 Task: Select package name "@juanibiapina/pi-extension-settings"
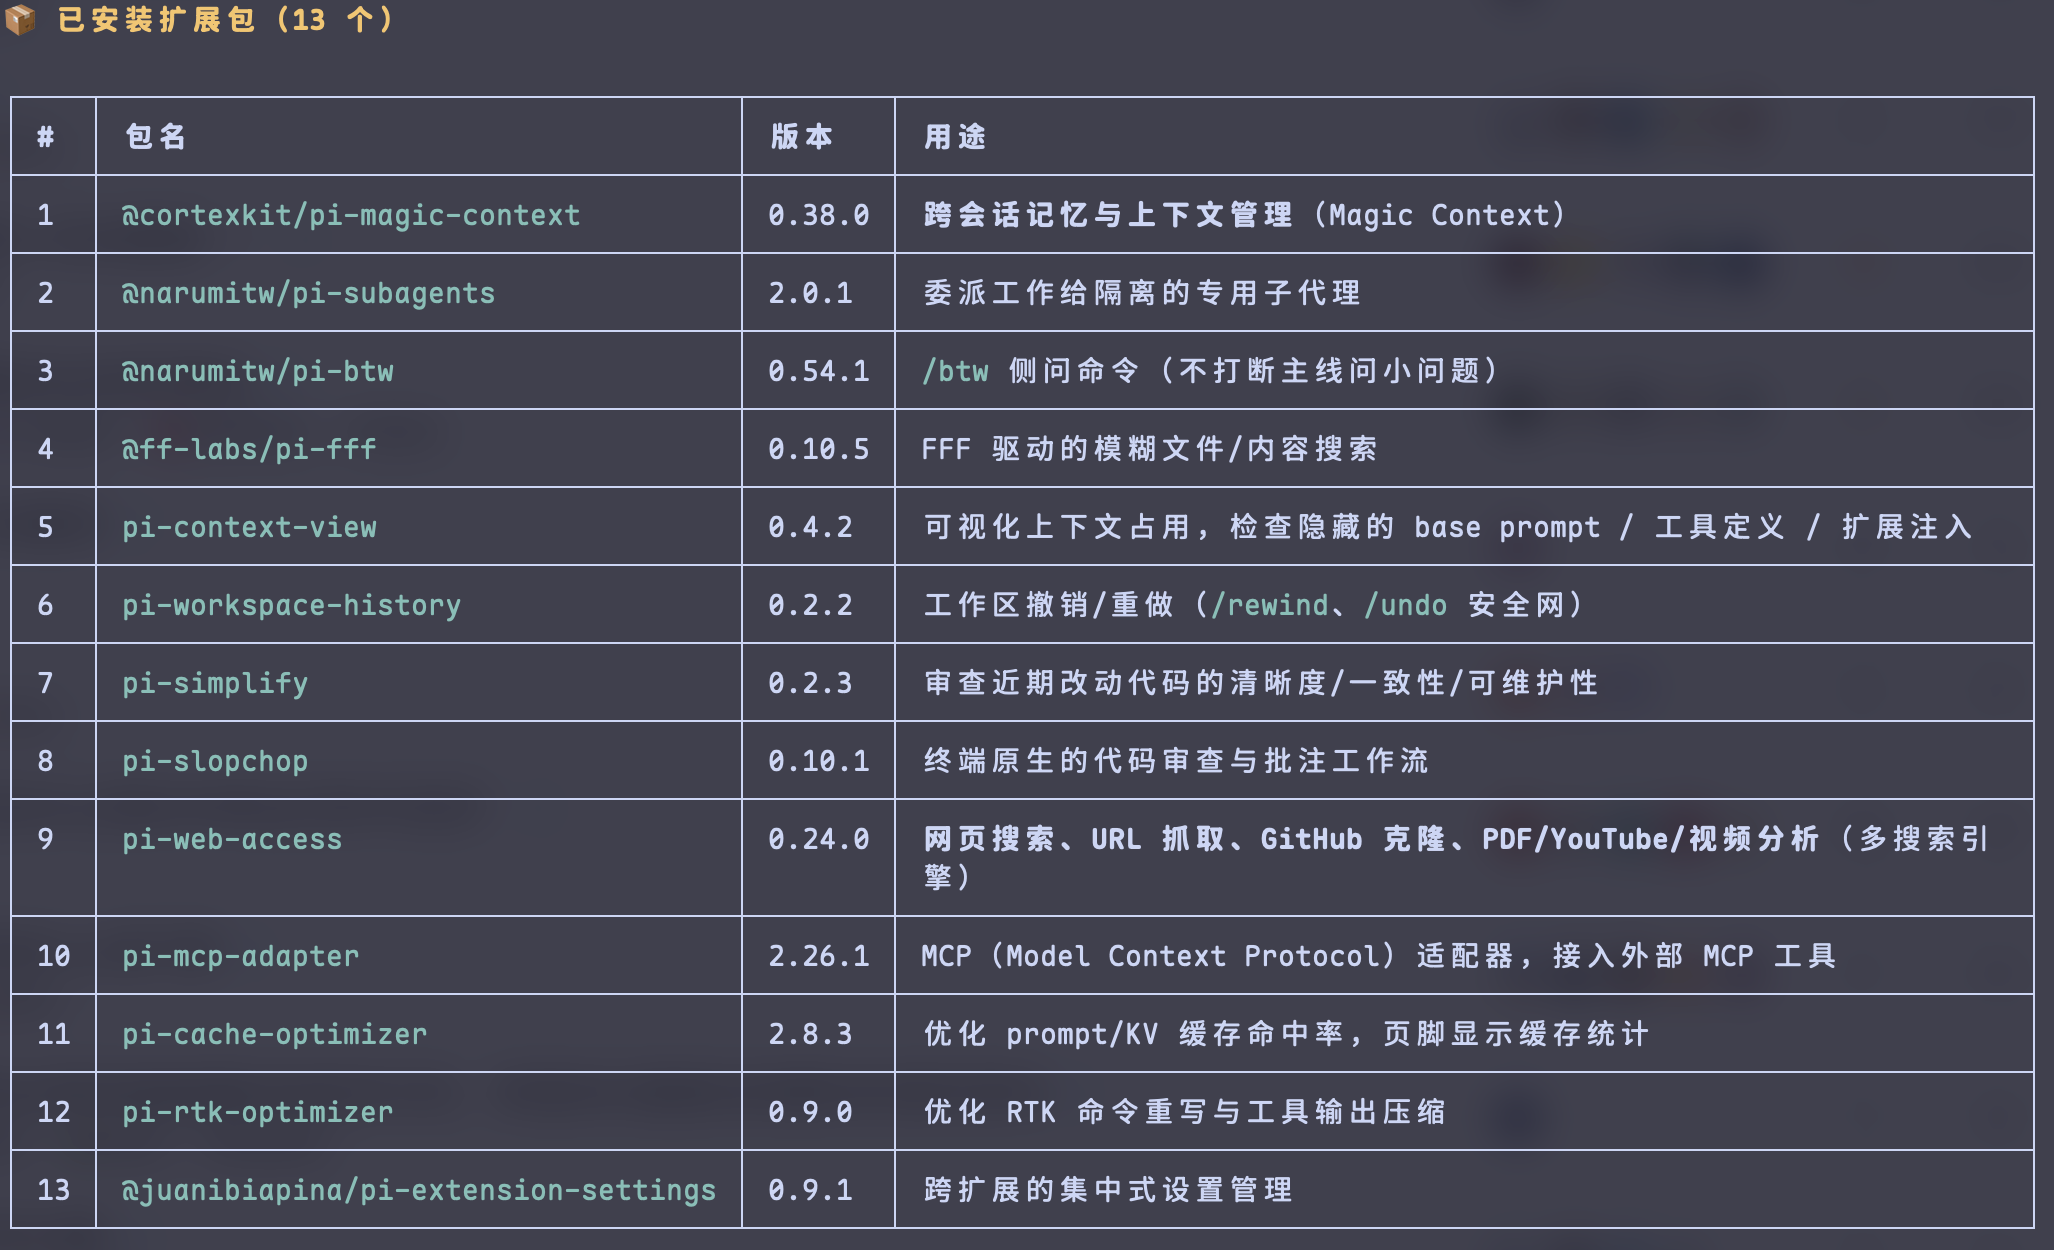tap(418, 1190)
